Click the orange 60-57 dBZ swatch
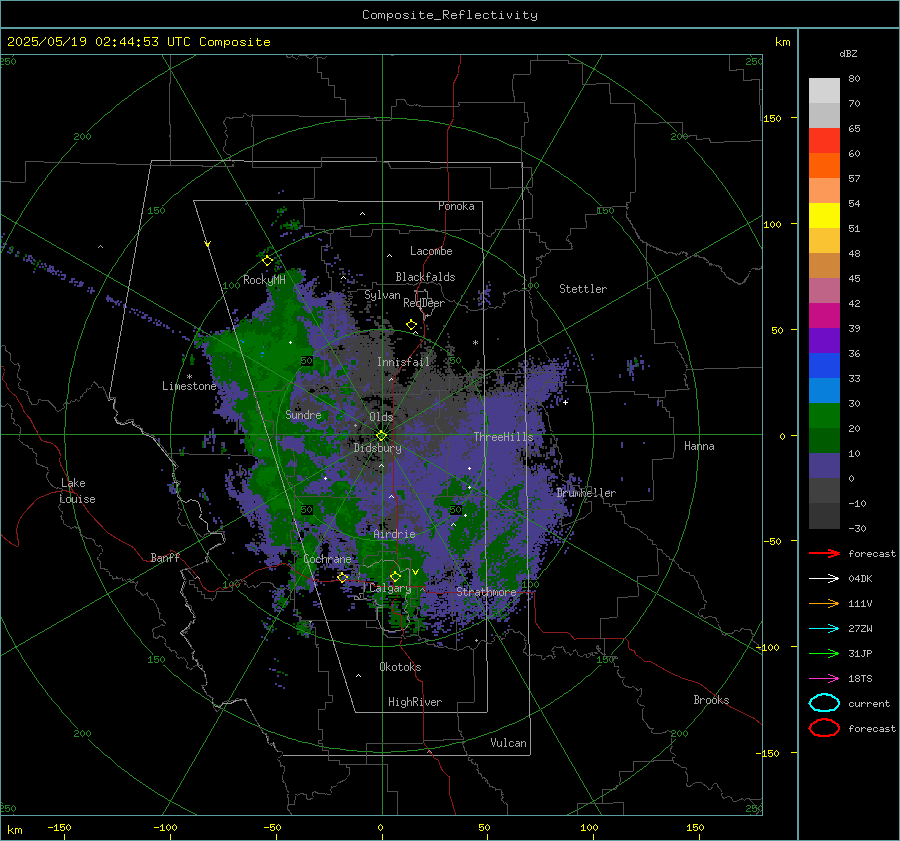The width and height of the screenshot is (900, 841). point(824,165)
